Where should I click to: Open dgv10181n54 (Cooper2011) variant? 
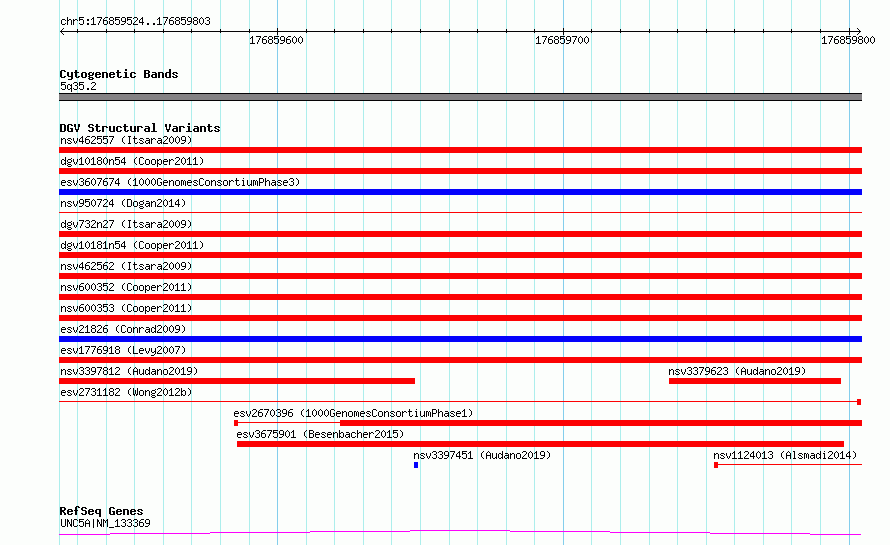click(x=132, y=245)
